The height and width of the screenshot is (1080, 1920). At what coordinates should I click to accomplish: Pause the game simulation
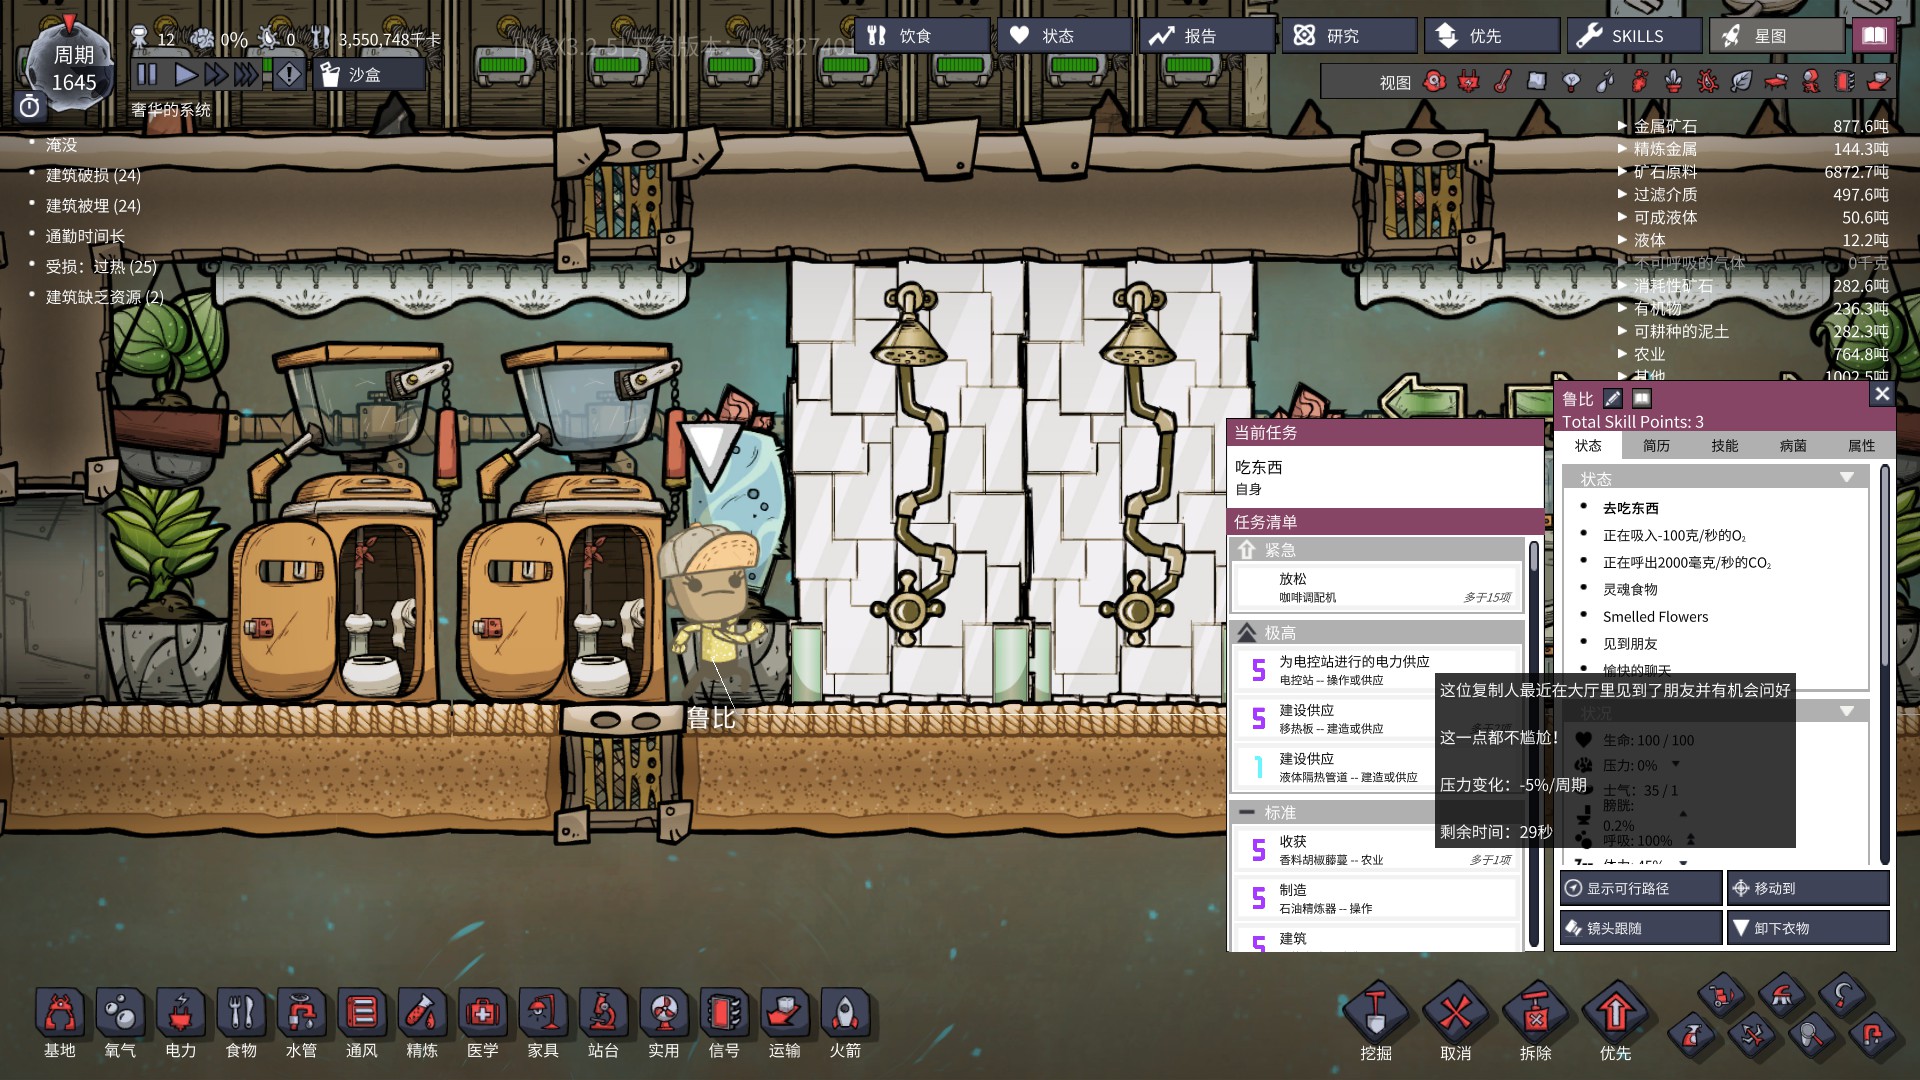pos(147,74)
